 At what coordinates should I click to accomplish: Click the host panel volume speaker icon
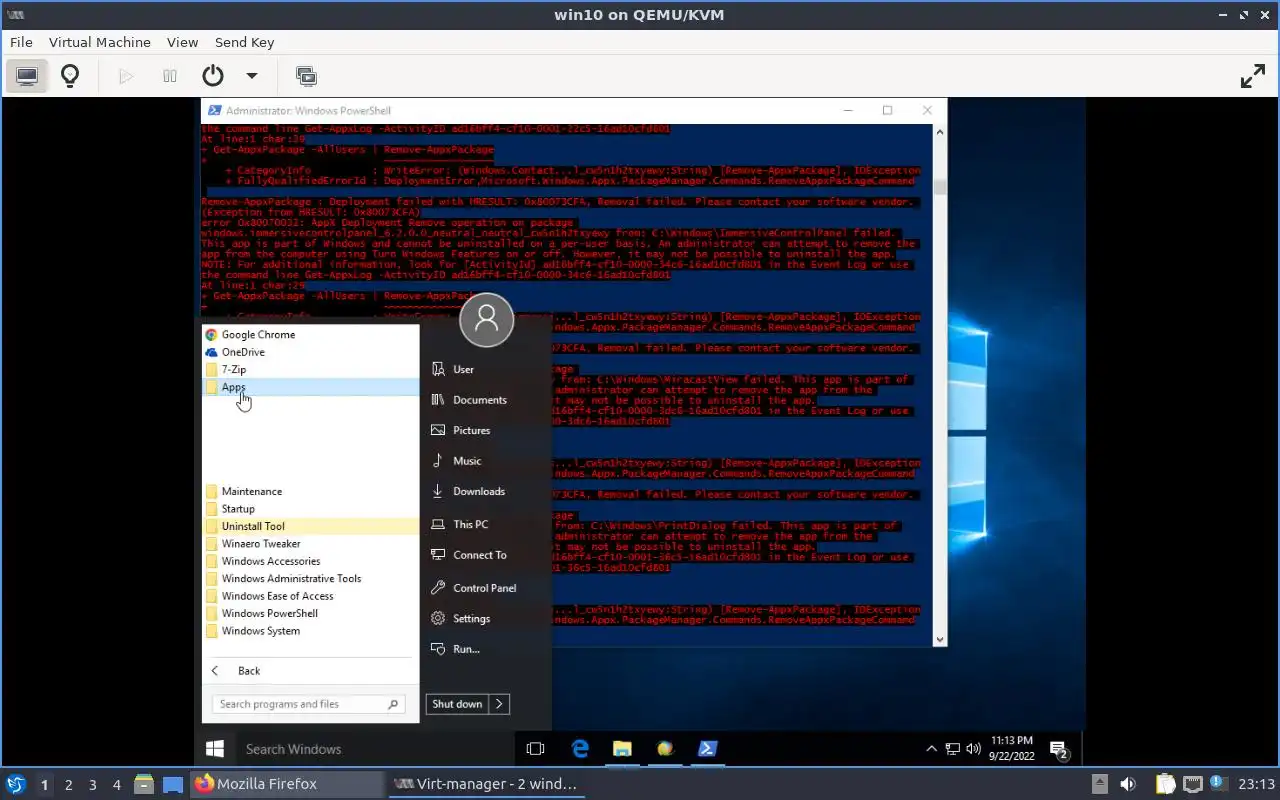coord(1128,784)
